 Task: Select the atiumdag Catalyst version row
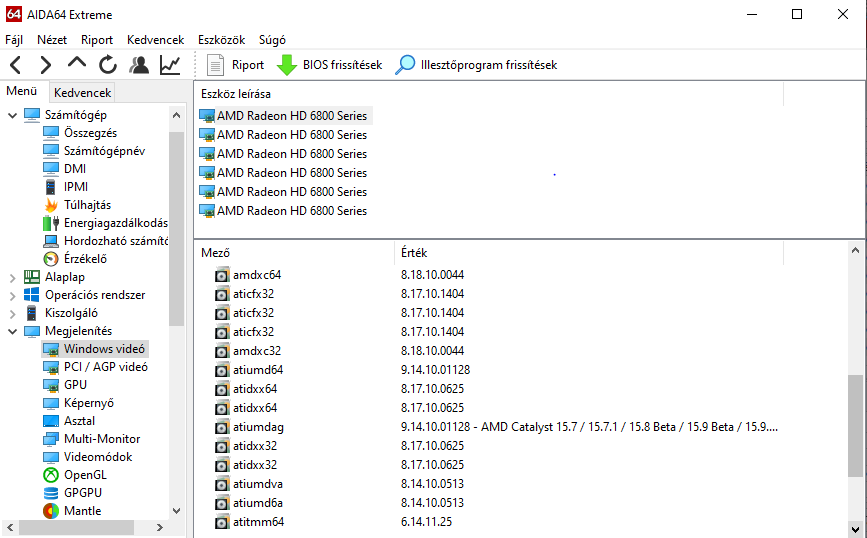click(x=497, y=427)
